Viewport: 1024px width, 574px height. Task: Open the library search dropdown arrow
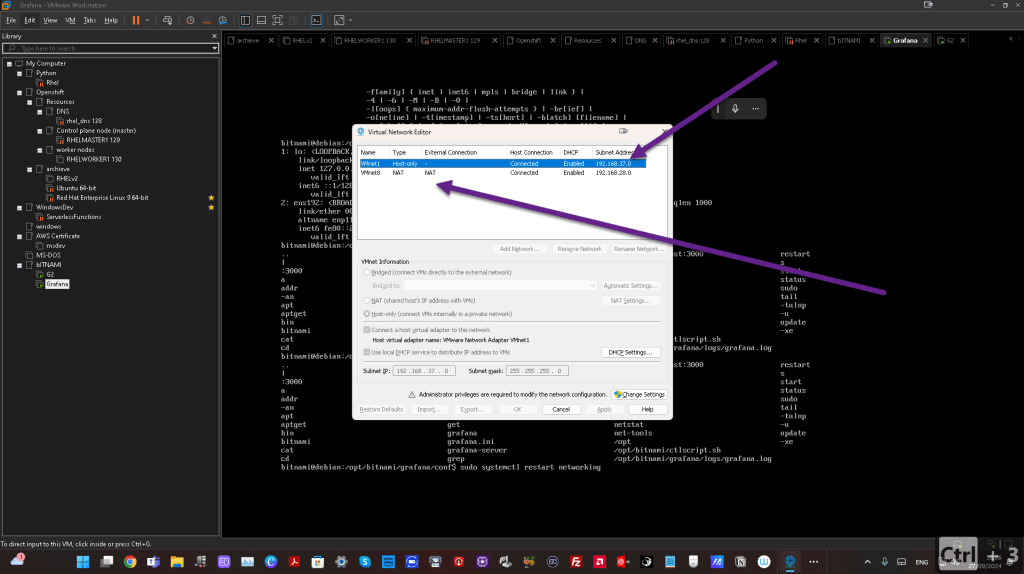click(214, 48)
